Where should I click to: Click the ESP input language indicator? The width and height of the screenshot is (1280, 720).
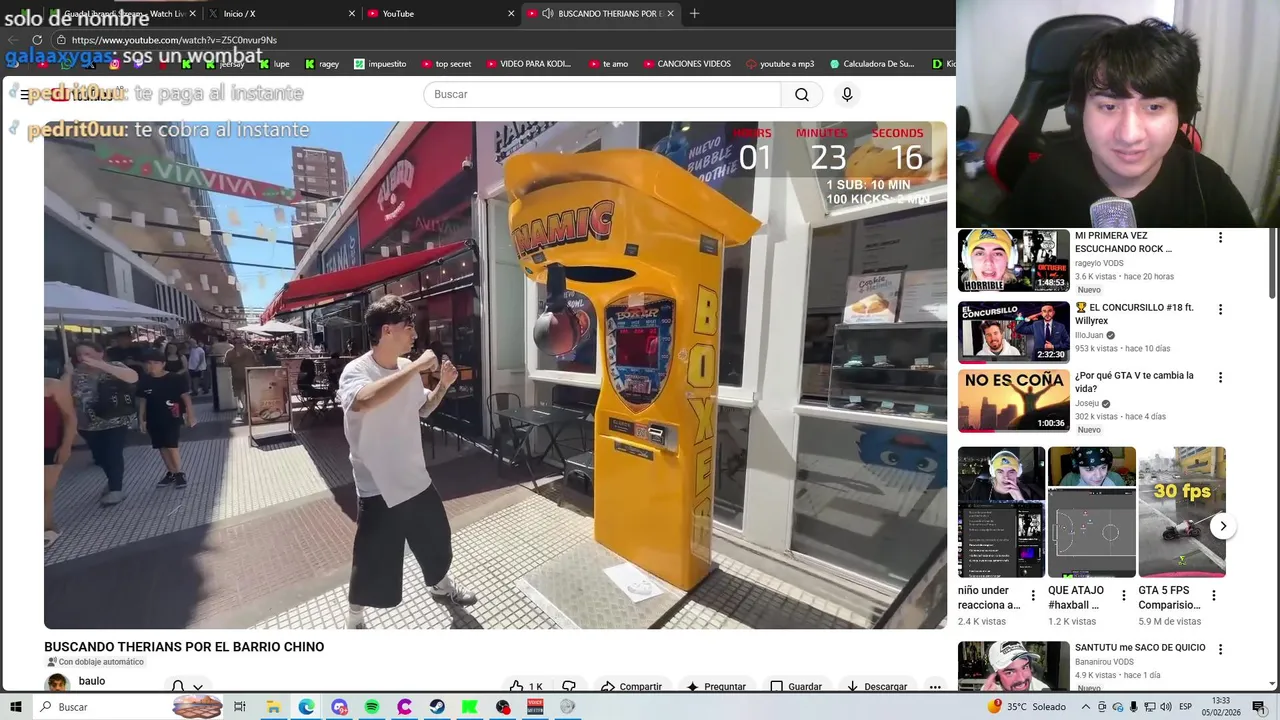point(1185,707)
